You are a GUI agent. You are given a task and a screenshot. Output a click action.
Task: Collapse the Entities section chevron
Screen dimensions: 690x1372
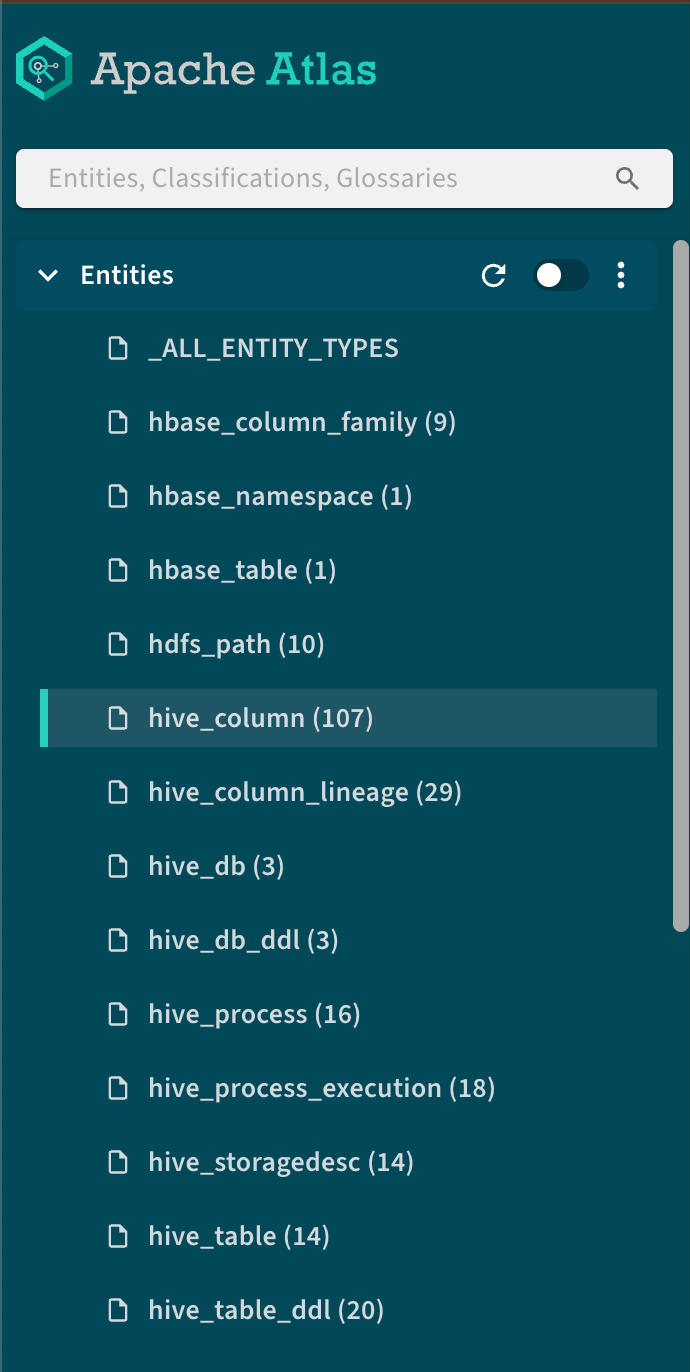tap(47, 276)
